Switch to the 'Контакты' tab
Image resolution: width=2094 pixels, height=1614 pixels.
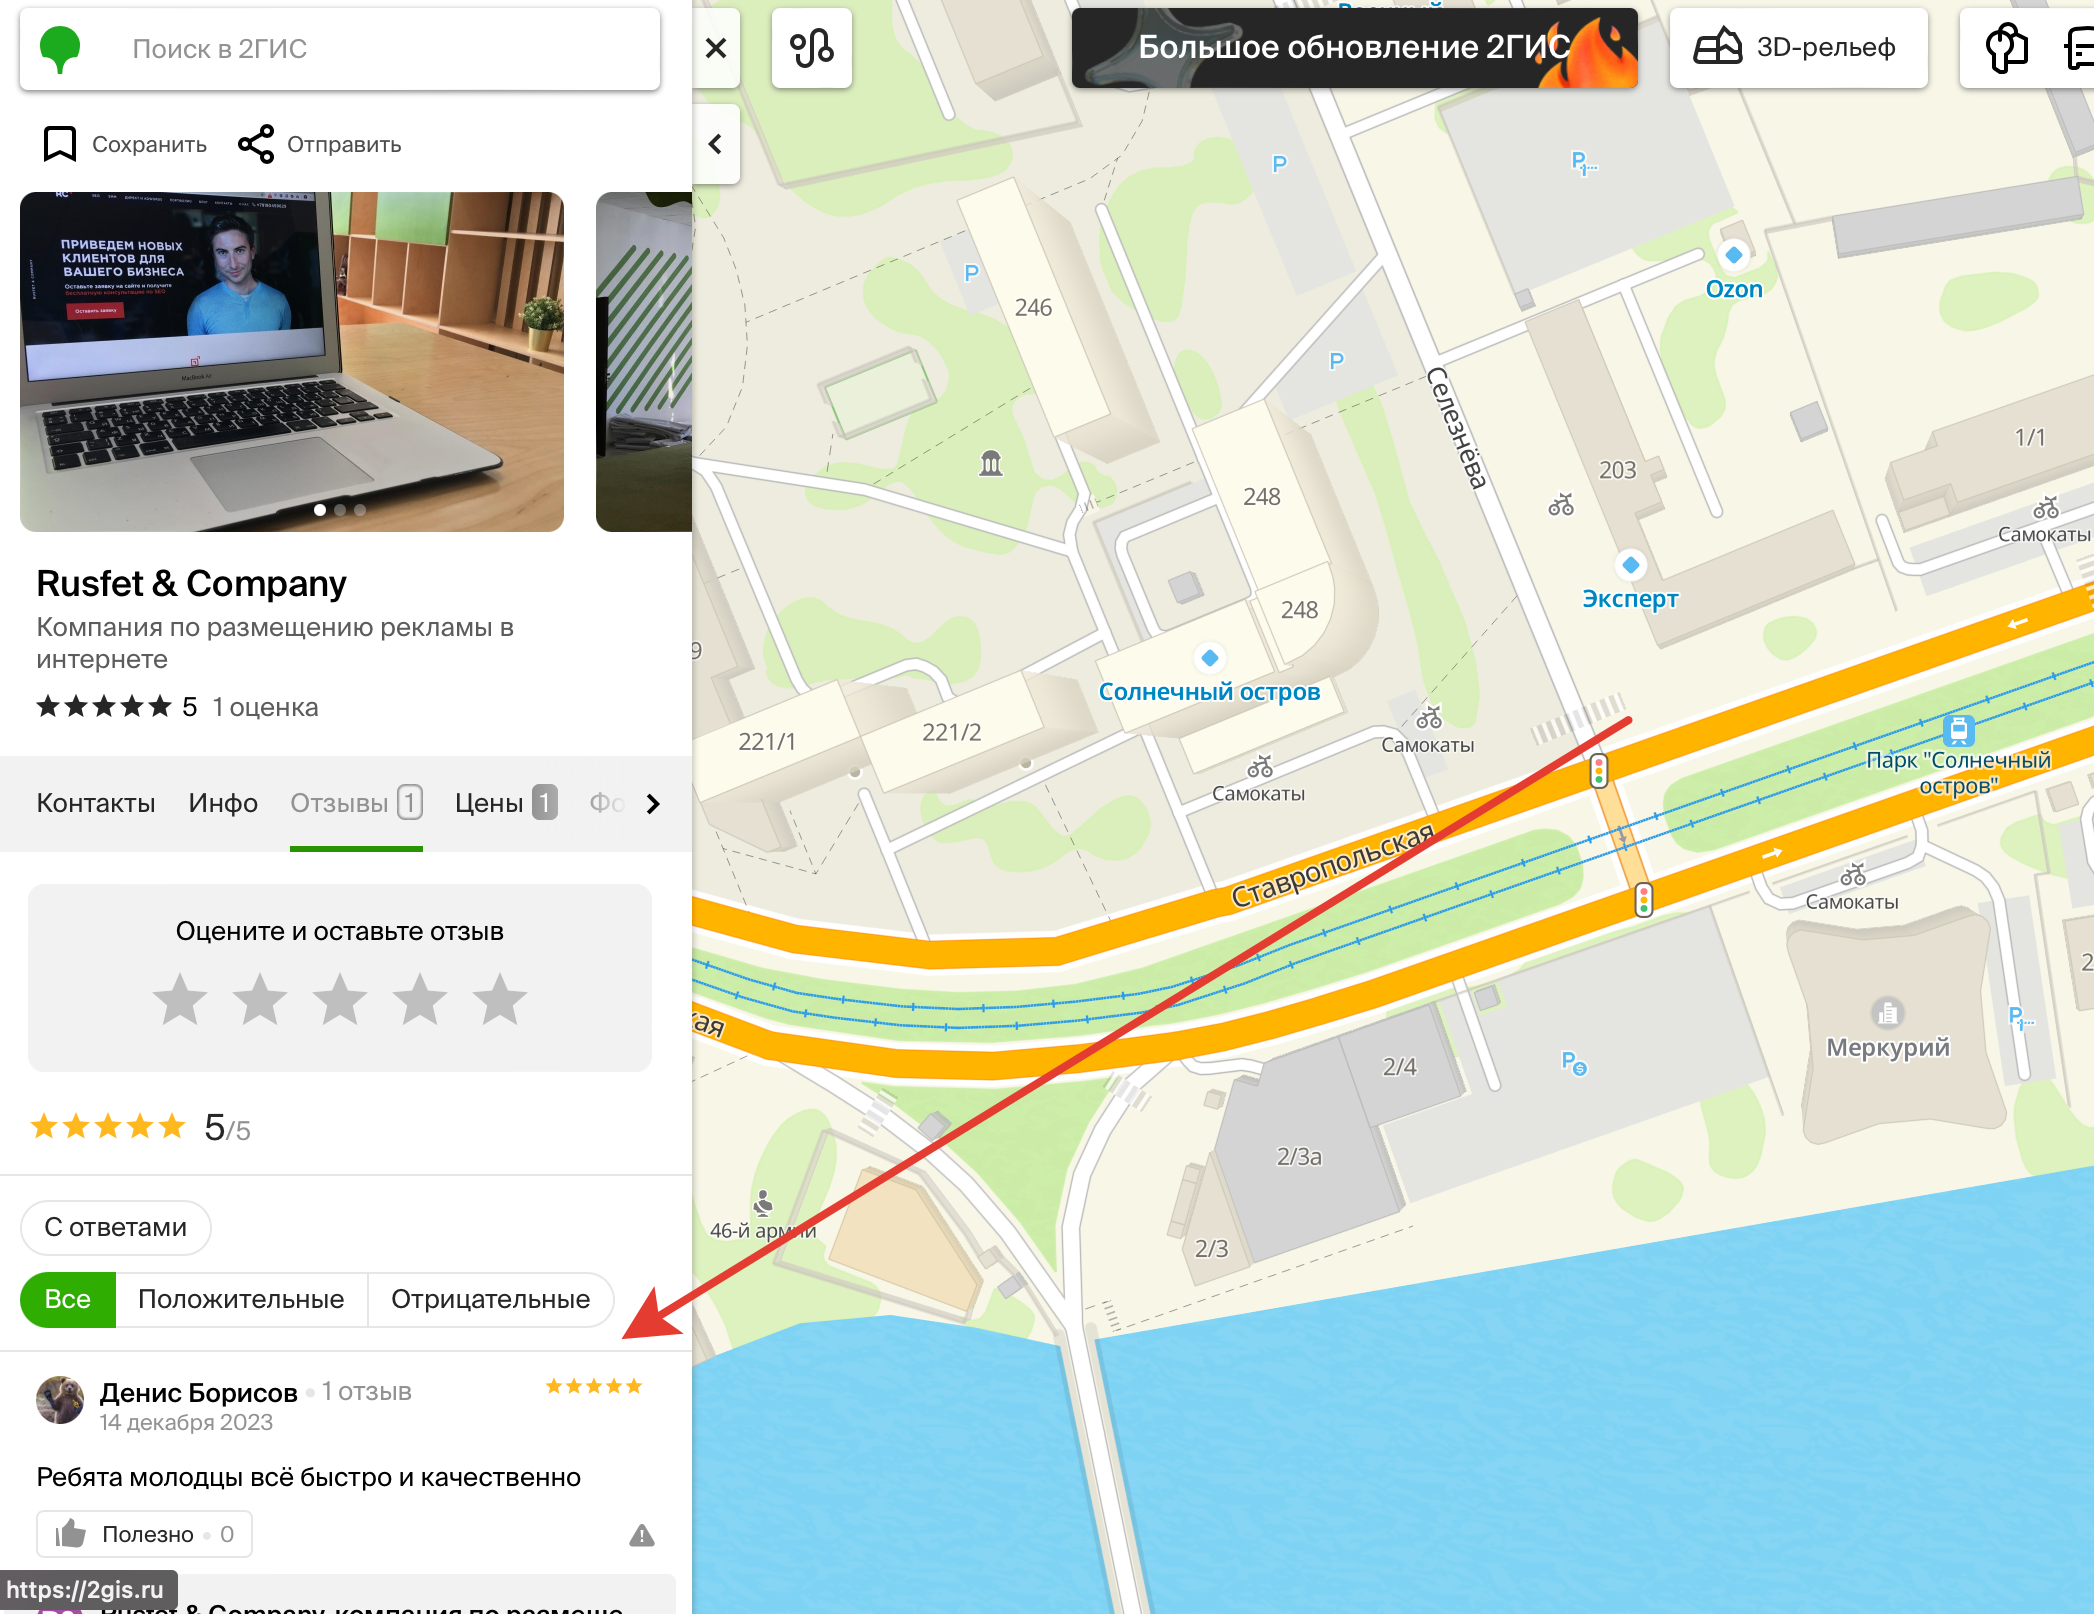96,803
